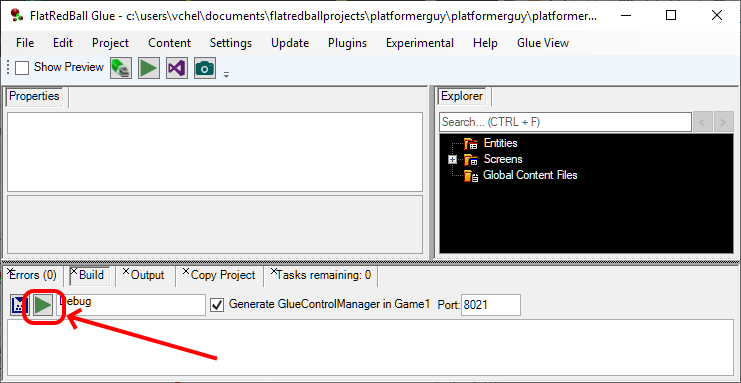Open the Content menu

point(169,43)
